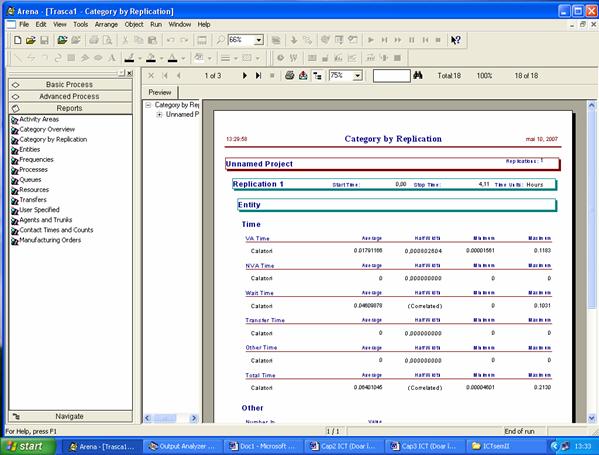Click the report search text field
Screen dimensions: 599x455
392,76
